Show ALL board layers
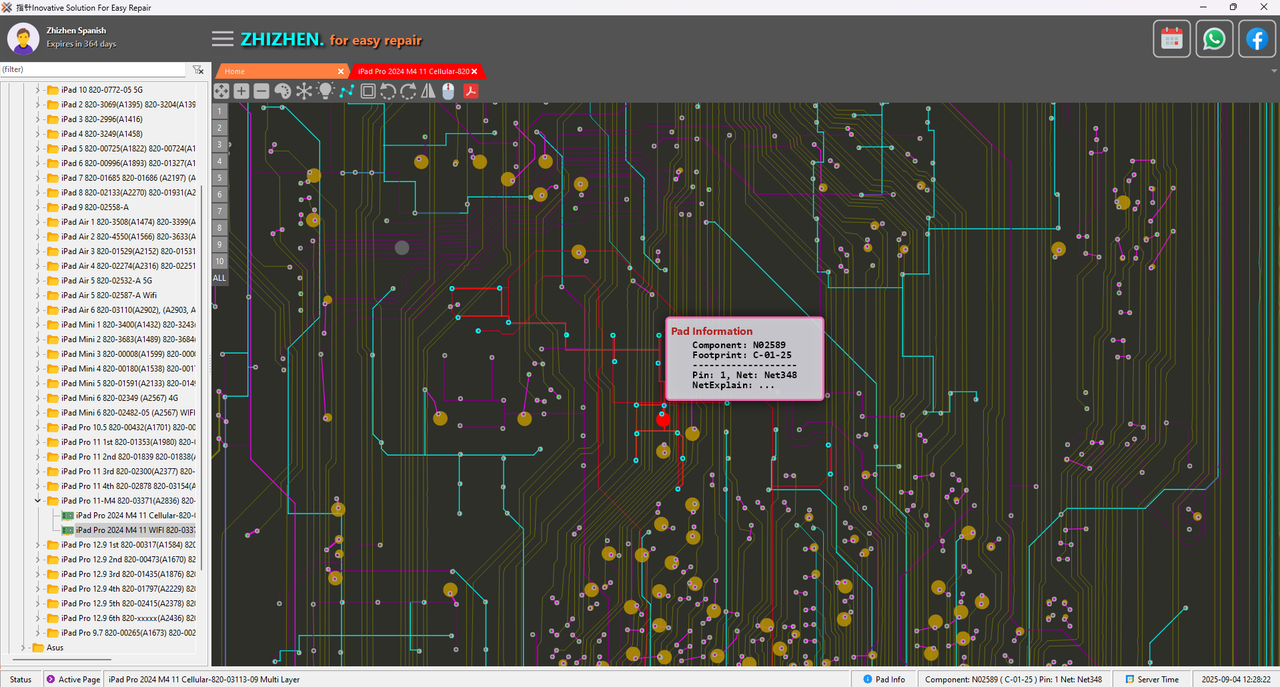The width and height of the screenshot is (1280, 687). (219, 277)
